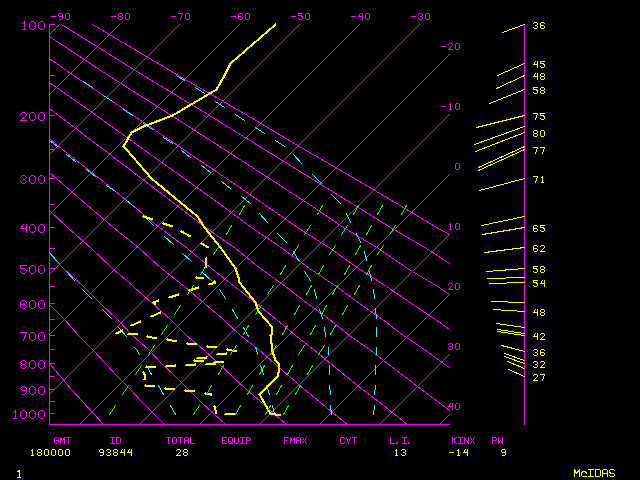The width and height of the screenshot is (640, 480).
Task: Click the EQUIP header label
Action: (237, 440)
